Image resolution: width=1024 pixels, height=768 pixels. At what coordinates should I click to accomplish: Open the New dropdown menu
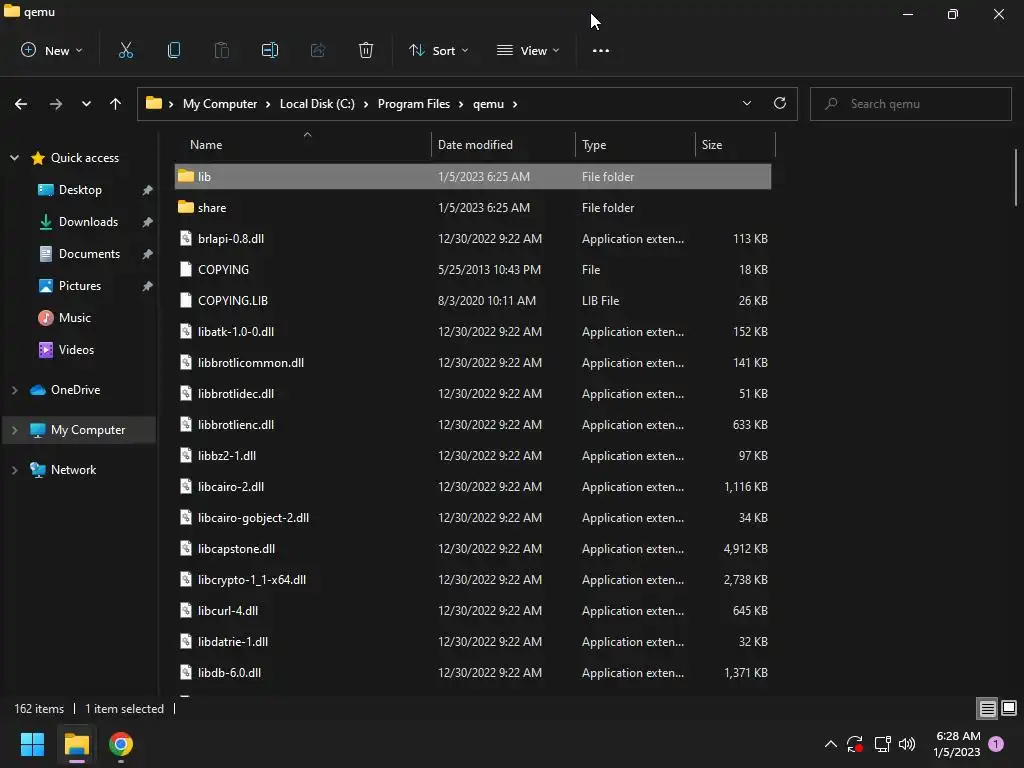click(52, 50)
